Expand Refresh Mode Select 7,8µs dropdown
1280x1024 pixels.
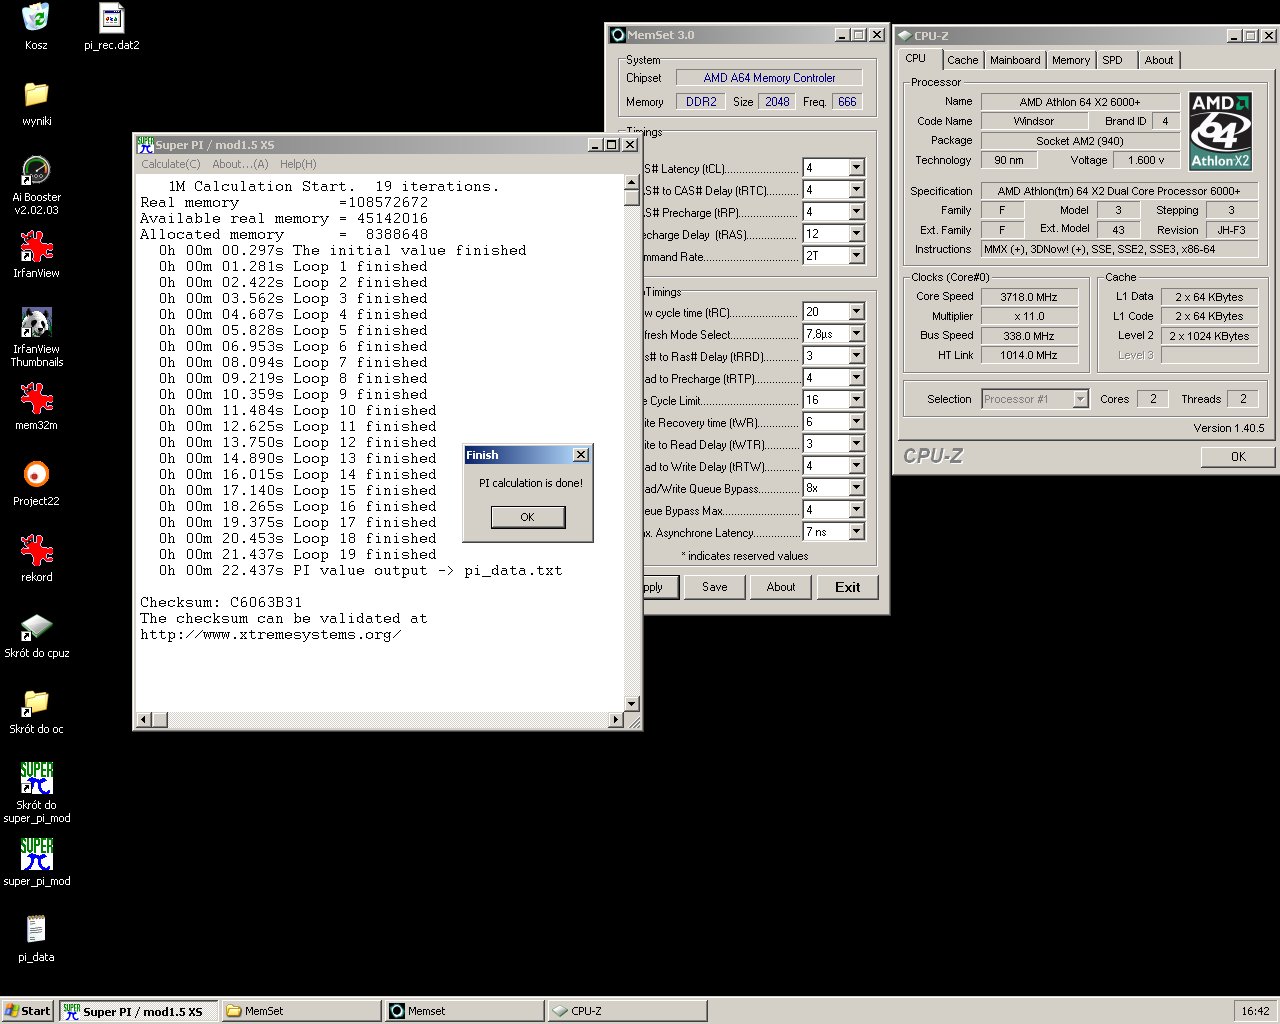(x=857, y=334)
